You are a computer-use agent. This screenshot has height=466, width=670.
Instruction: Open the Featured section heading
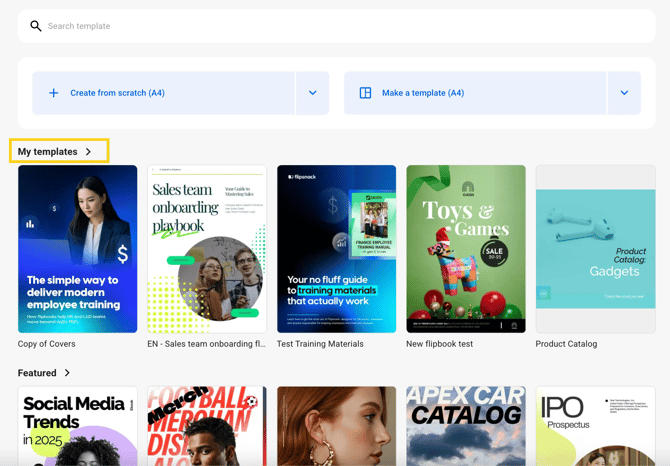[37, 373]
